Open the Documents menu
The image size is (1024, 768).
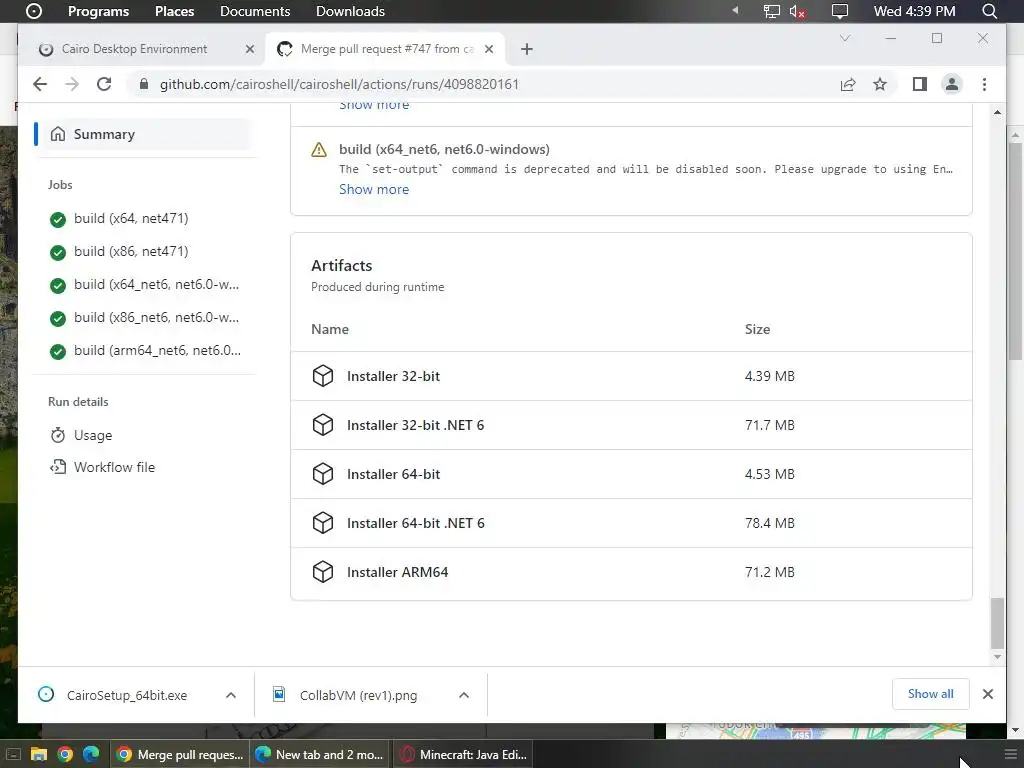coord(255,11)
